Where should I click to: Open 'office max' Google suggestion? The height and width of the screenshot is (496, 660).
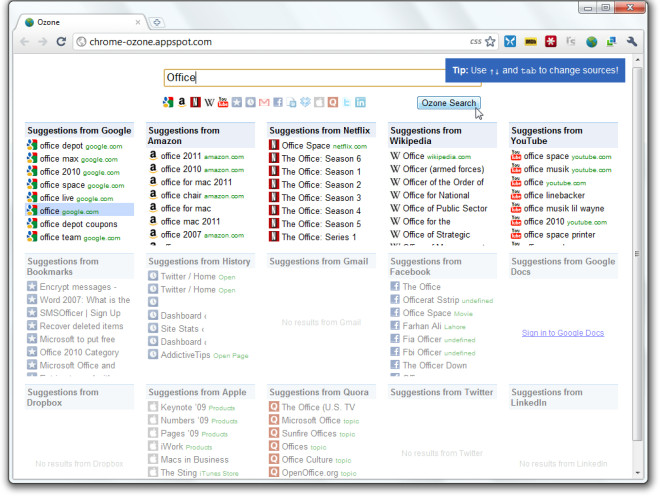click(x=80, y=159)
